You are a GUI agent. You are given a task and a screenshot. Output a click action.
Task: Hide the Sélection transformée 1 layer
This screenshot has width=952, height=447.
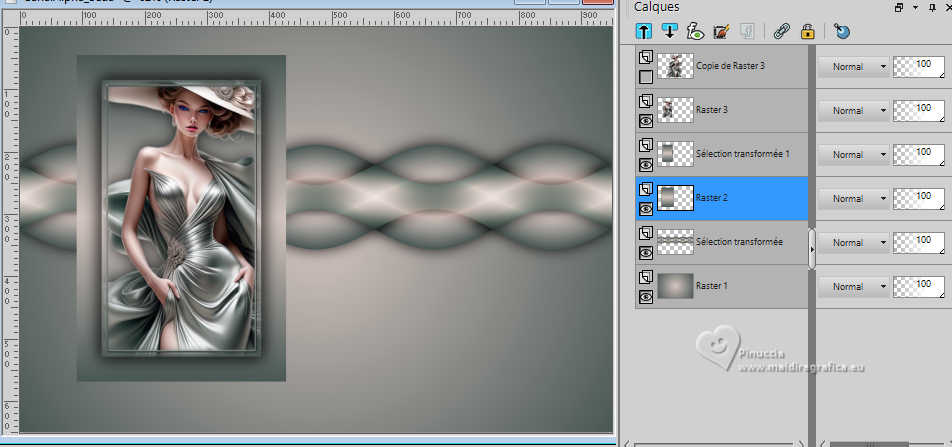point(646,165)
